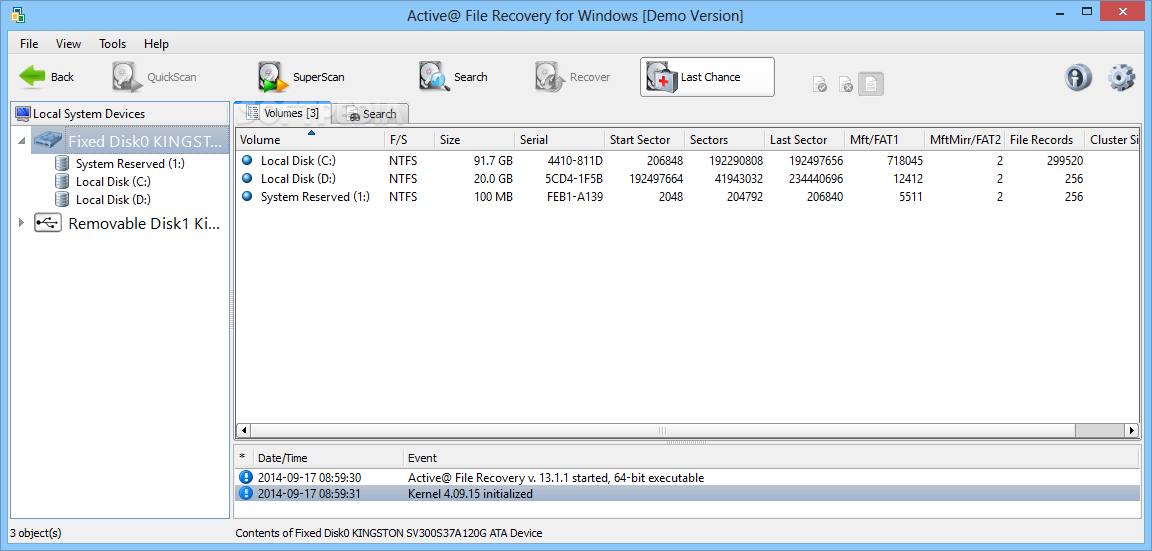Click the 299520 file records value

tap(1064, 160)
